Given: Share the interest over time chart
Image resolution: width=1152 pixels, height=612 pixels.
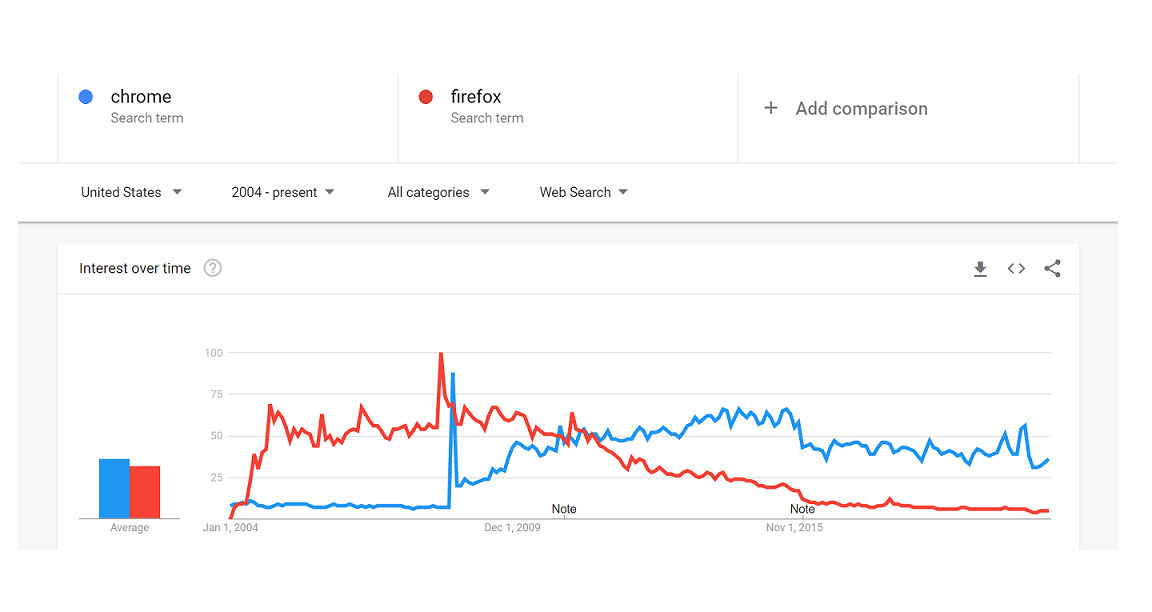Looking at the screenshot, I should [1052, 269].
